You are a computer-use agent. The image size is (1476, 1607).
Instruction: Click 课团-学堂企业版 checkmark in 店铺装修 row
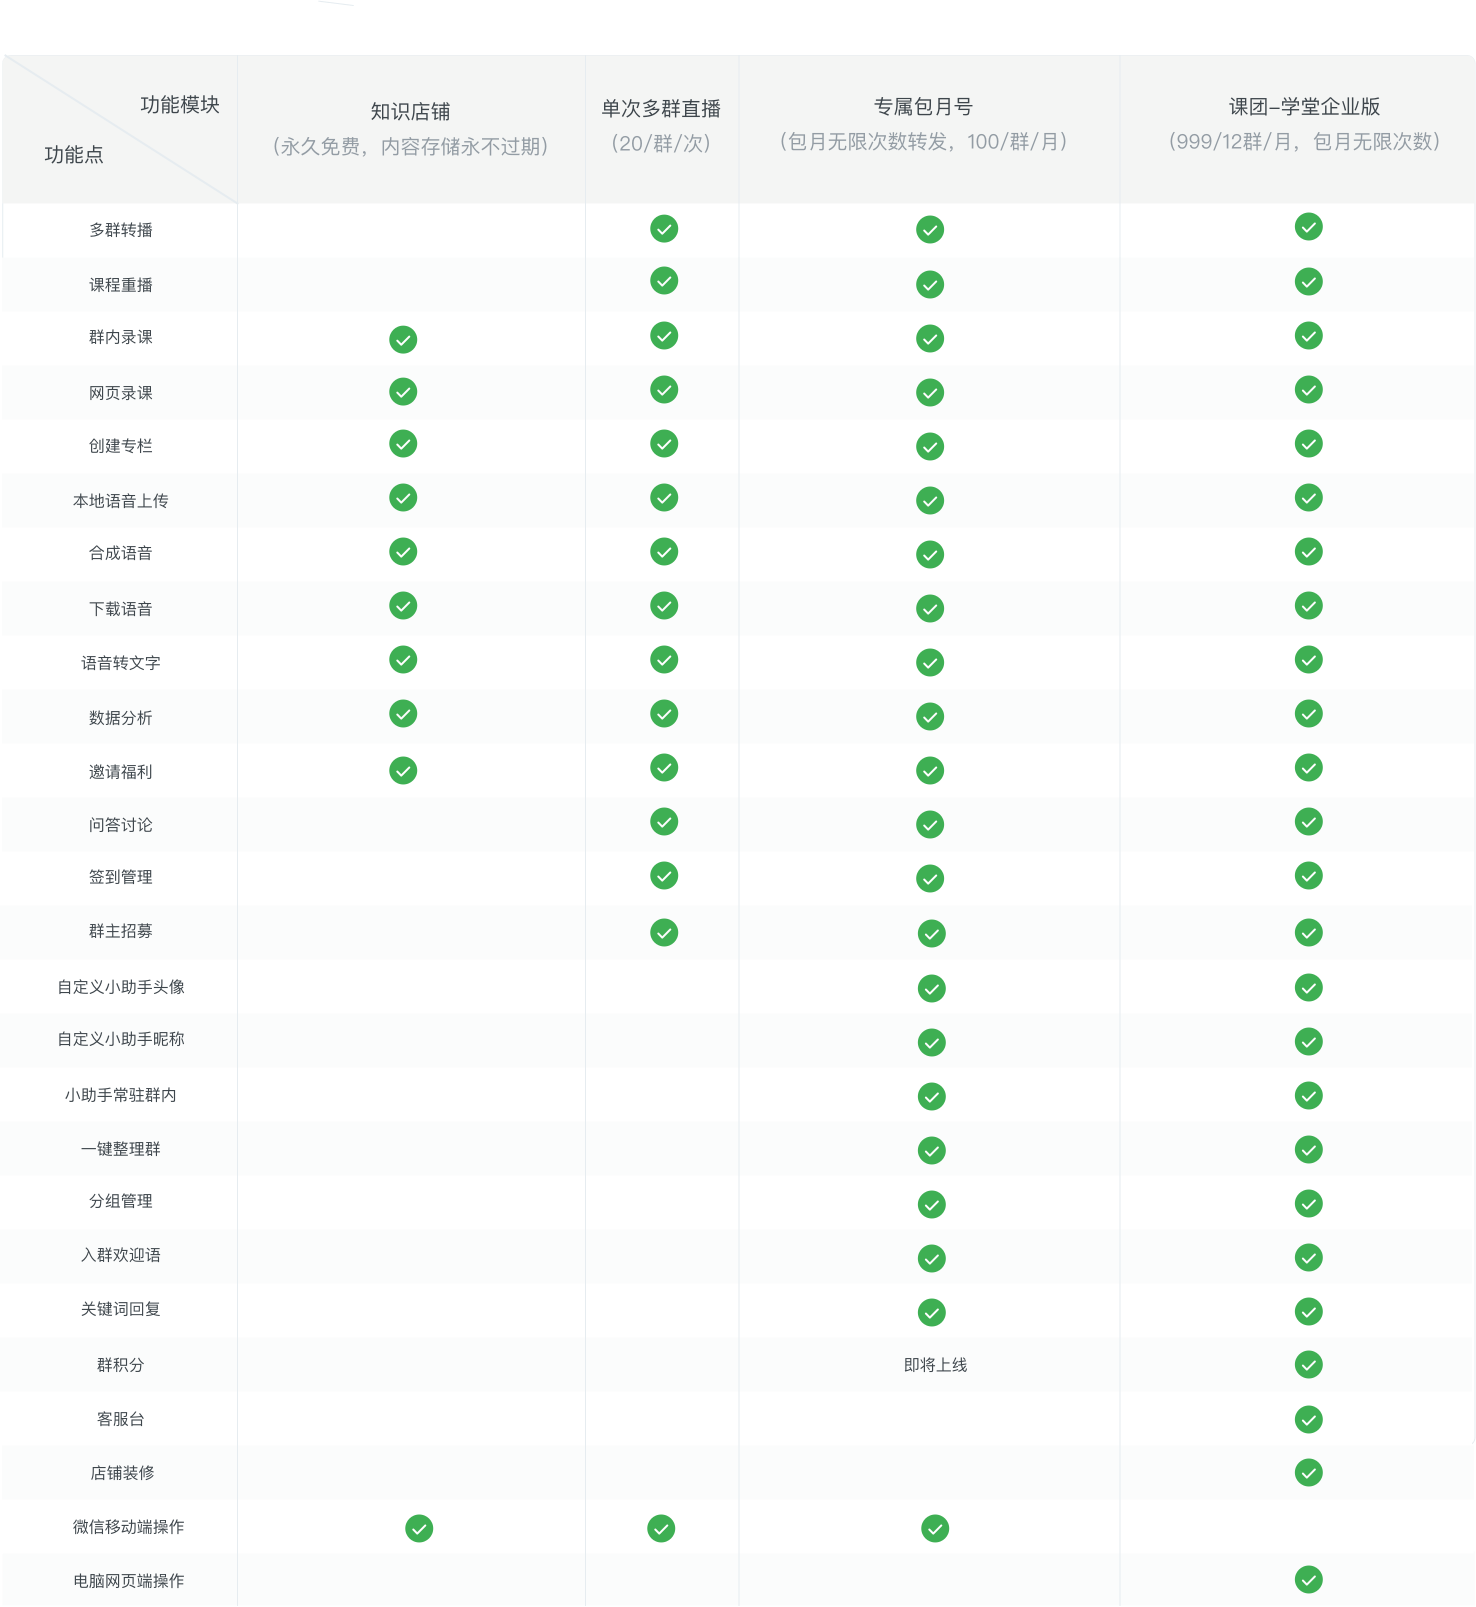tap(1308, 1472)
